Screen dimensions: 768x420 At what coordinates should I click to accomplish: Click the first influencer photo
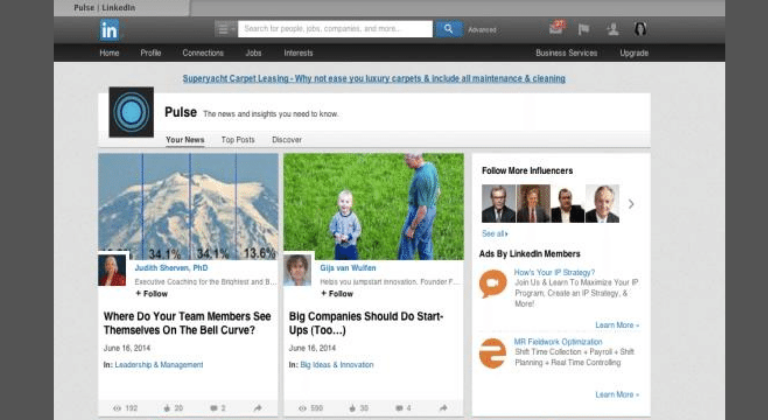coord(499,204)
